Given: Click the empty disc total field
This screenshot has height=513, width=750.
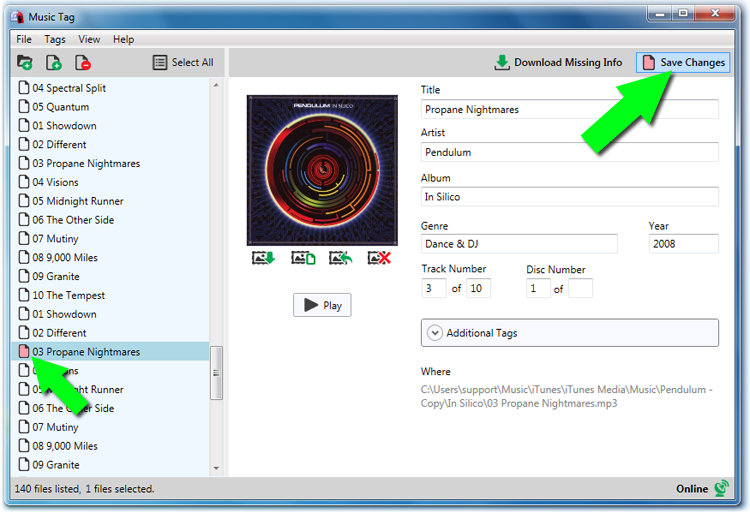Looking at the screenshot, I should tap(581, 288).
